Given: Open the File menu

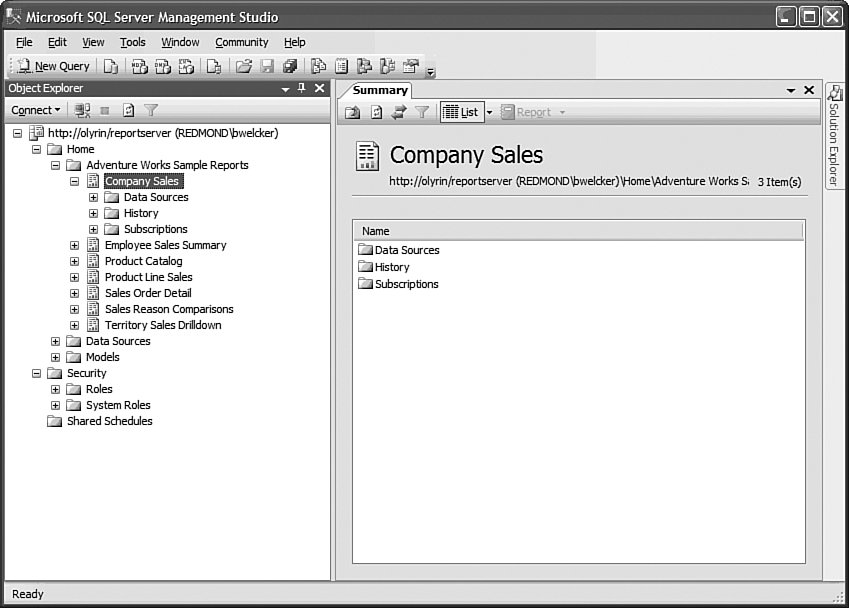Looking at the screenshot, I should pos(24,42).
